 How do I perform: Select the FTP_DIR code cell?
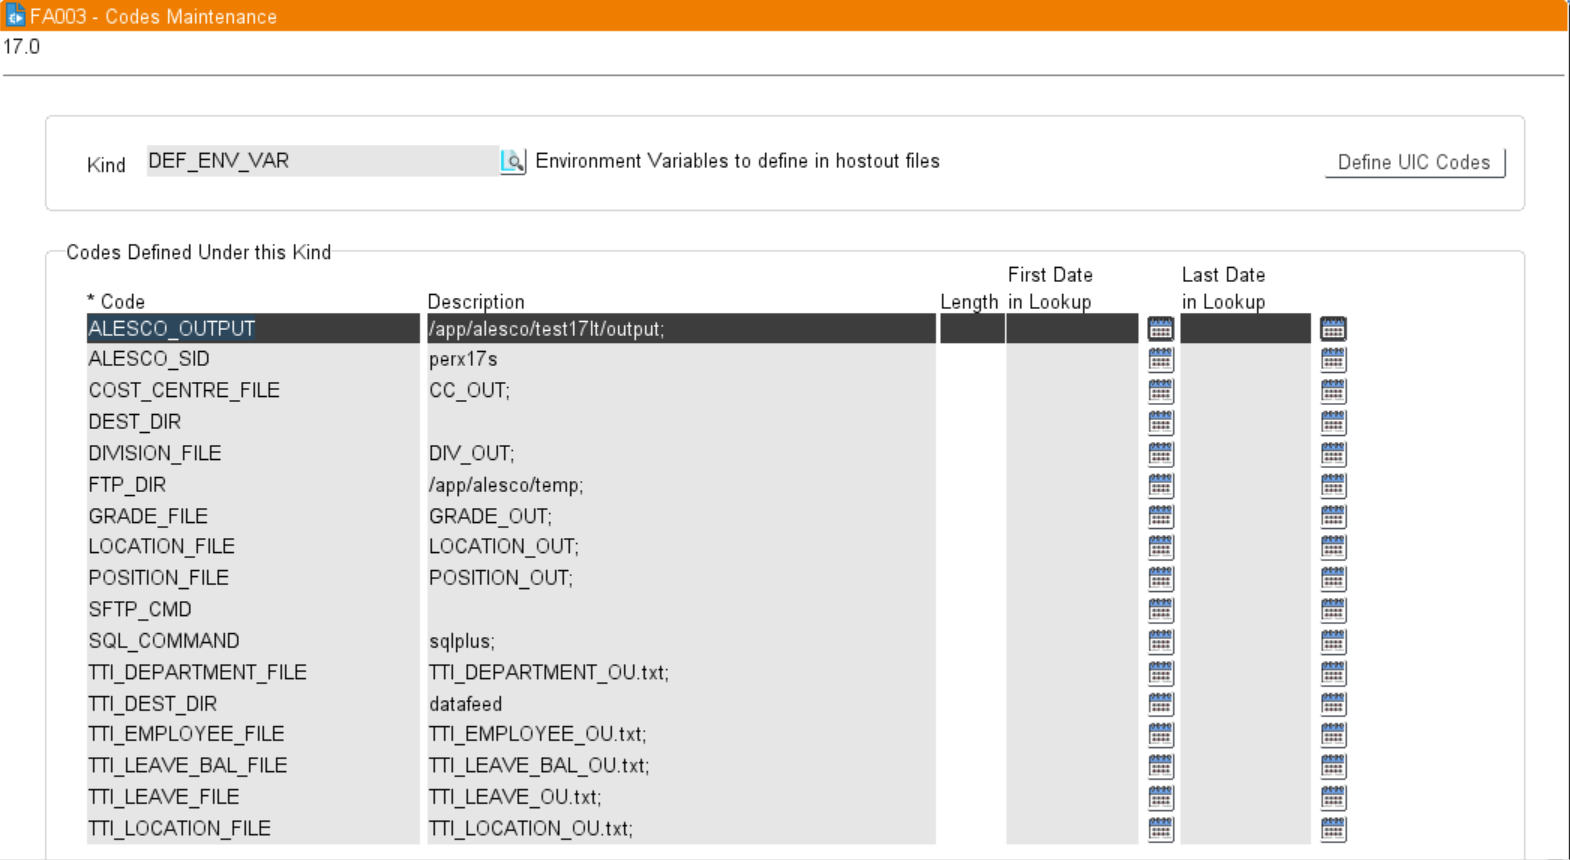point(253,485)
